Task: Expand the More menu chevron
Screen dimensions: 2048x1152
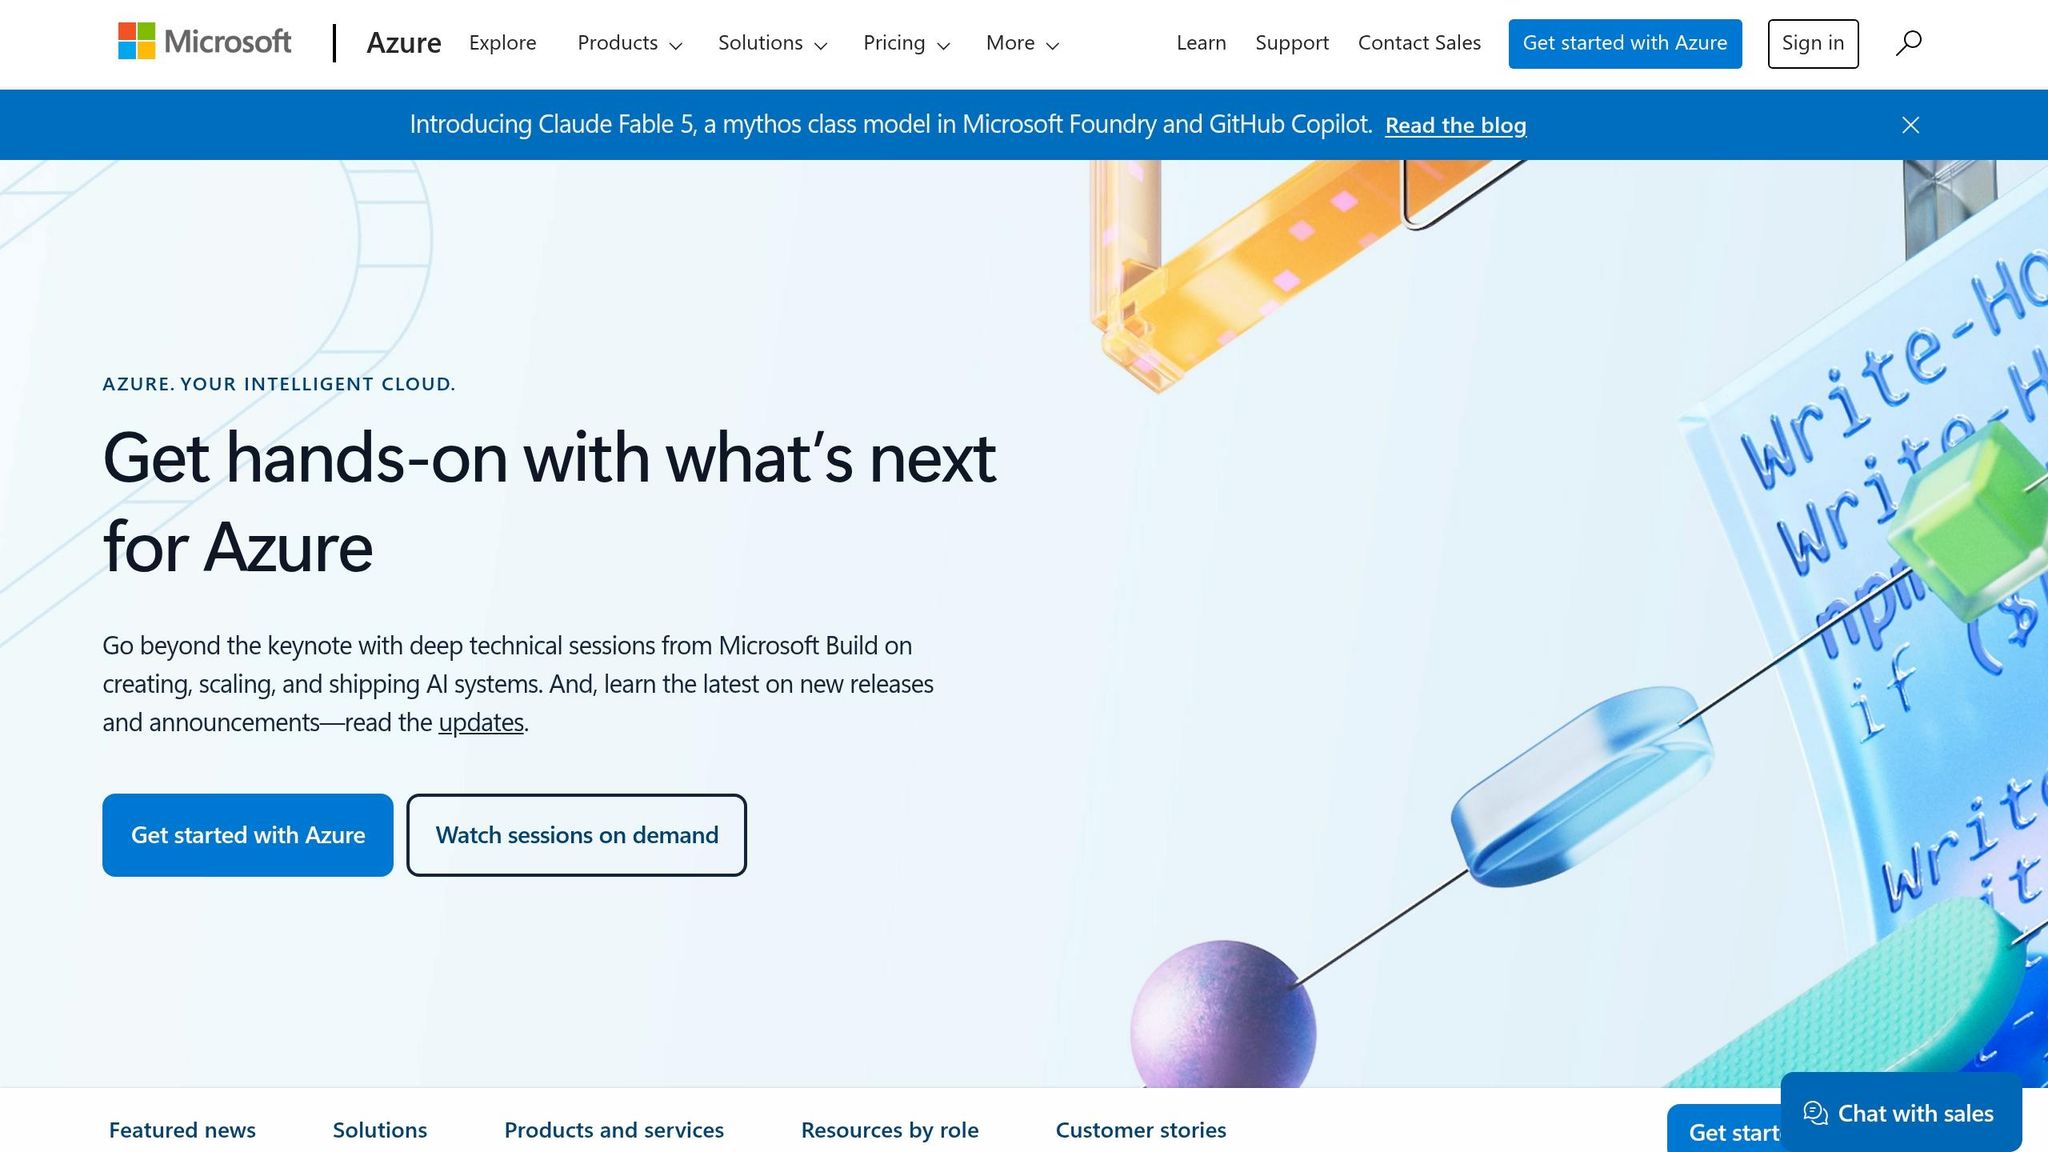Action: click(1052, 45)
